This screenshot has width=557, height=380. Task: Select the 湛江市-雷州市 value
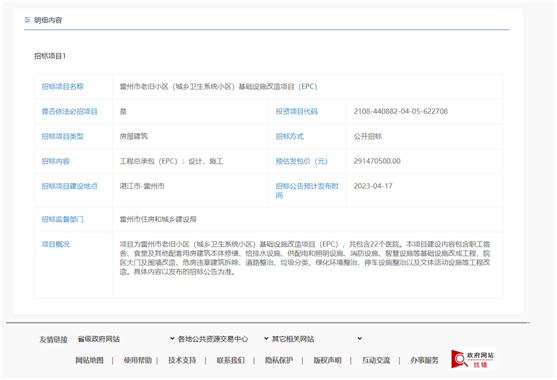[142, 186]
